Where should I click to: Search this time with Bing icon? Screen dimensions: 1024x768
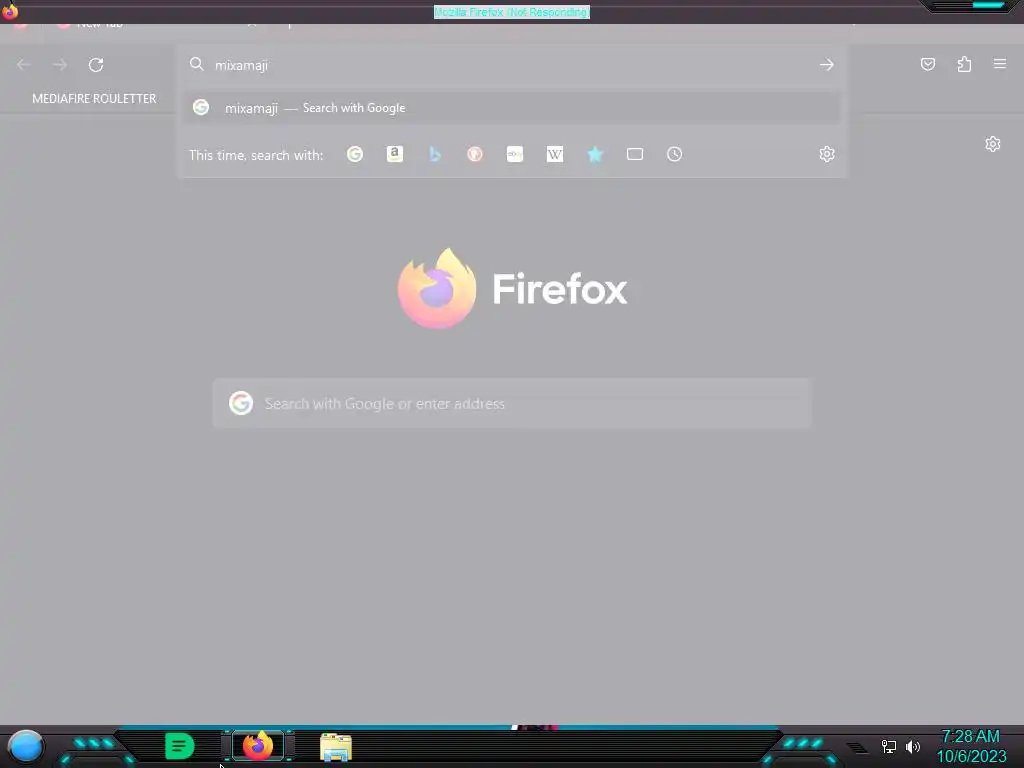click(435, 154)
